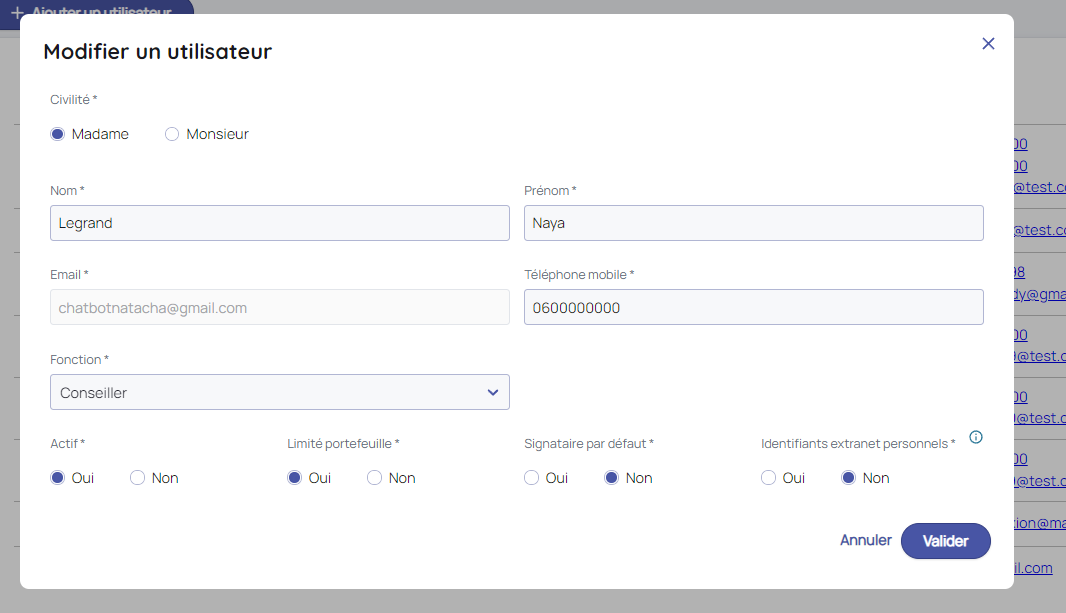Choose Non for Limité portefeuille
The height and width of the screenshot is (613, 1066).
click(x=375, y=478)
